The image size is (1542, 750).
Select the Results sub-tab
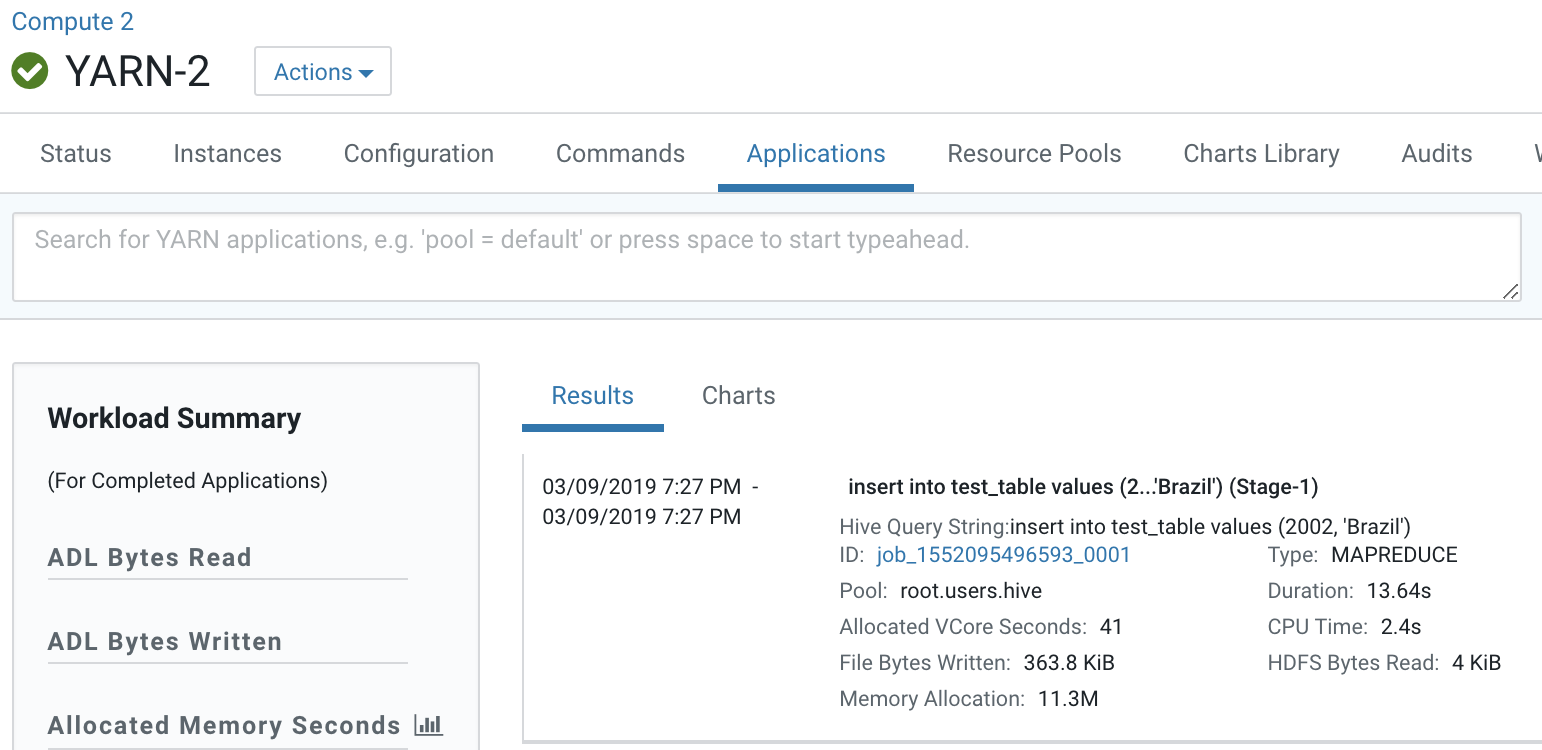592,395
